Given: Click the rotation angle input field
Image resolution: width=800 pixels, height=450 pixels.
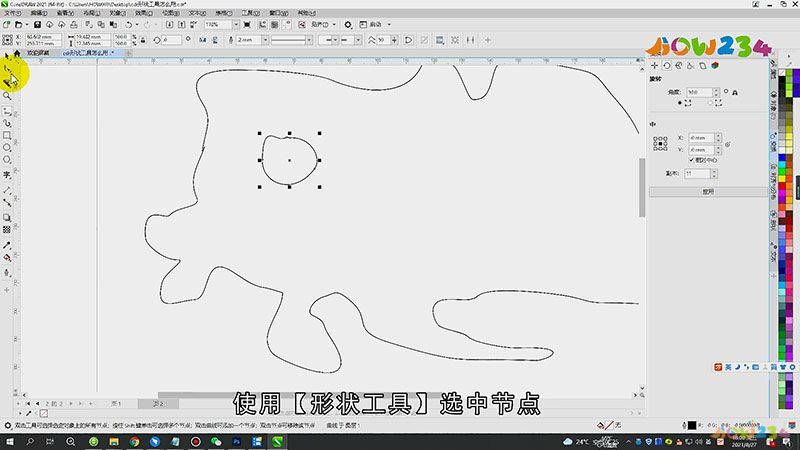Looking at the screenshot, I should 699,92.
